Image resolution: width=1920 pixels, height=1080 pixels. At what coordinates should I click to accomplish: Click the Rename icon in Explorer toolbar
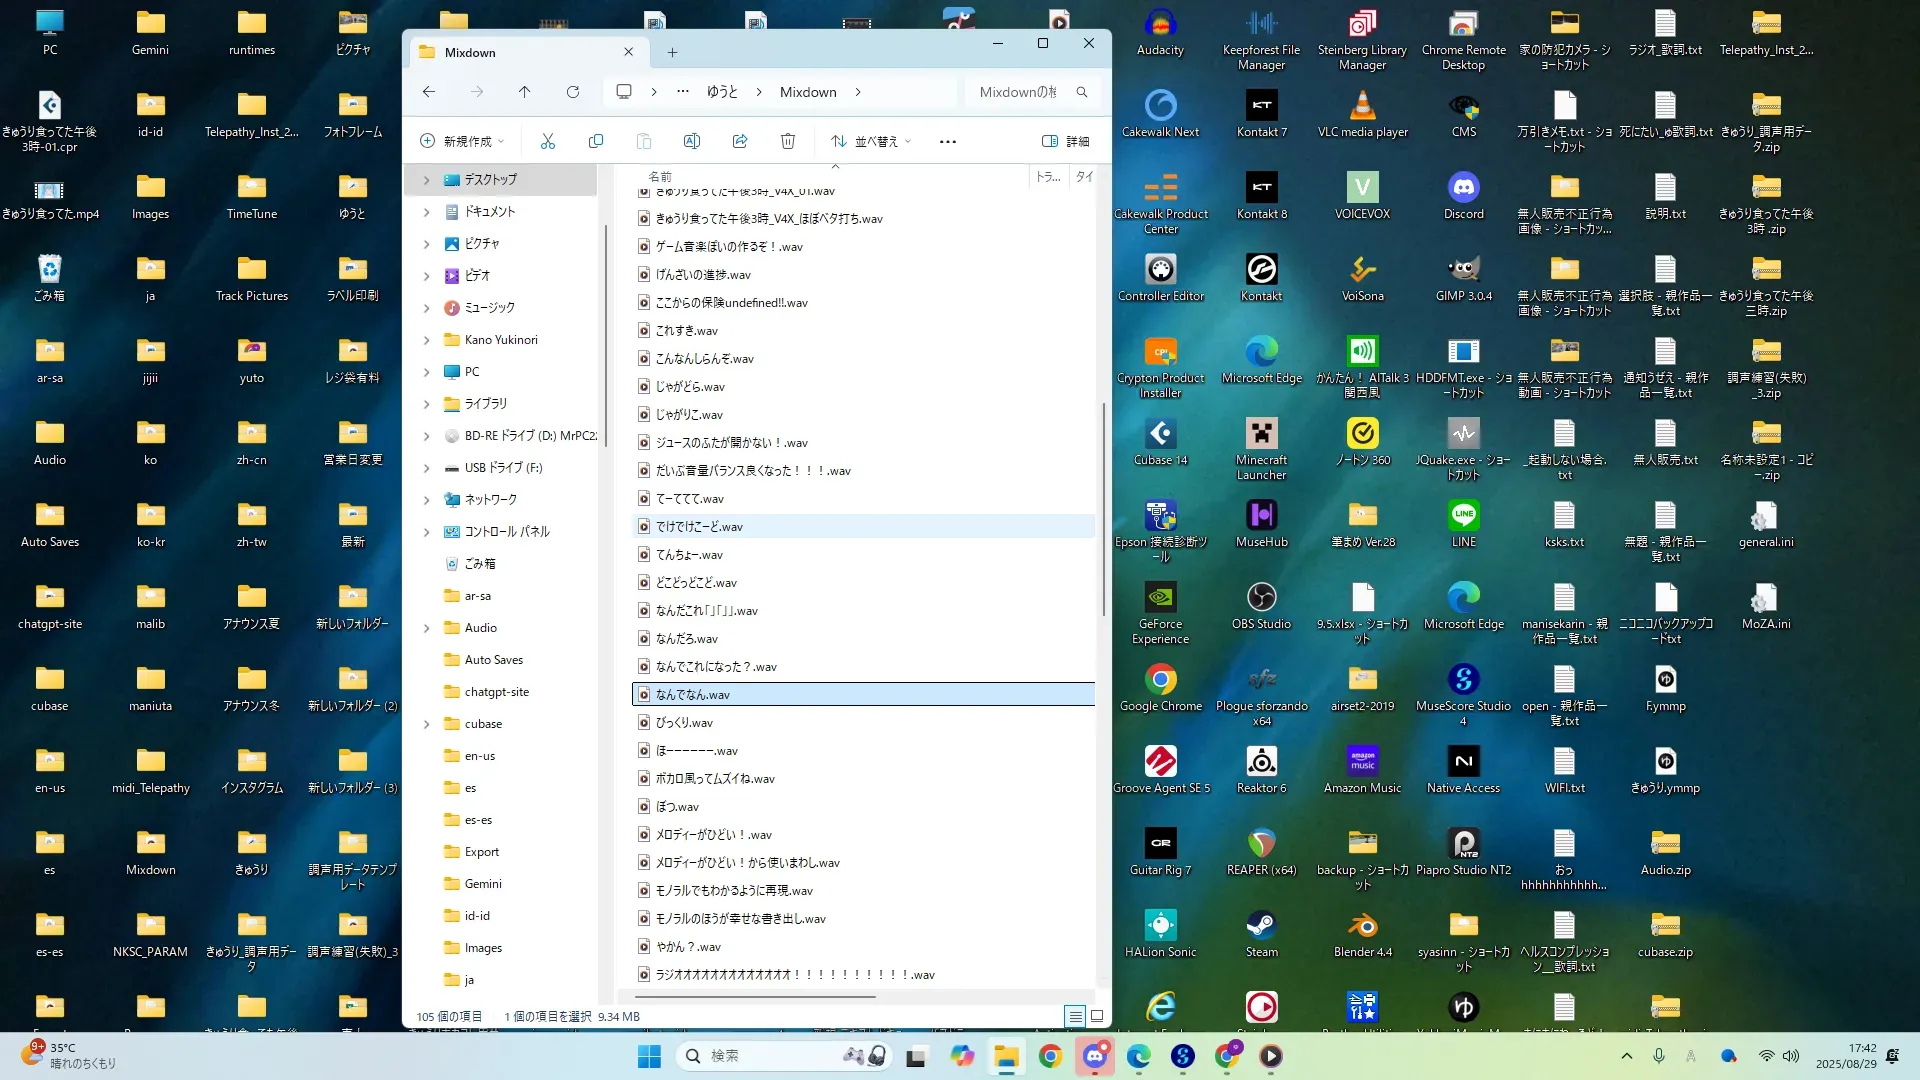(x=691, y=141)
